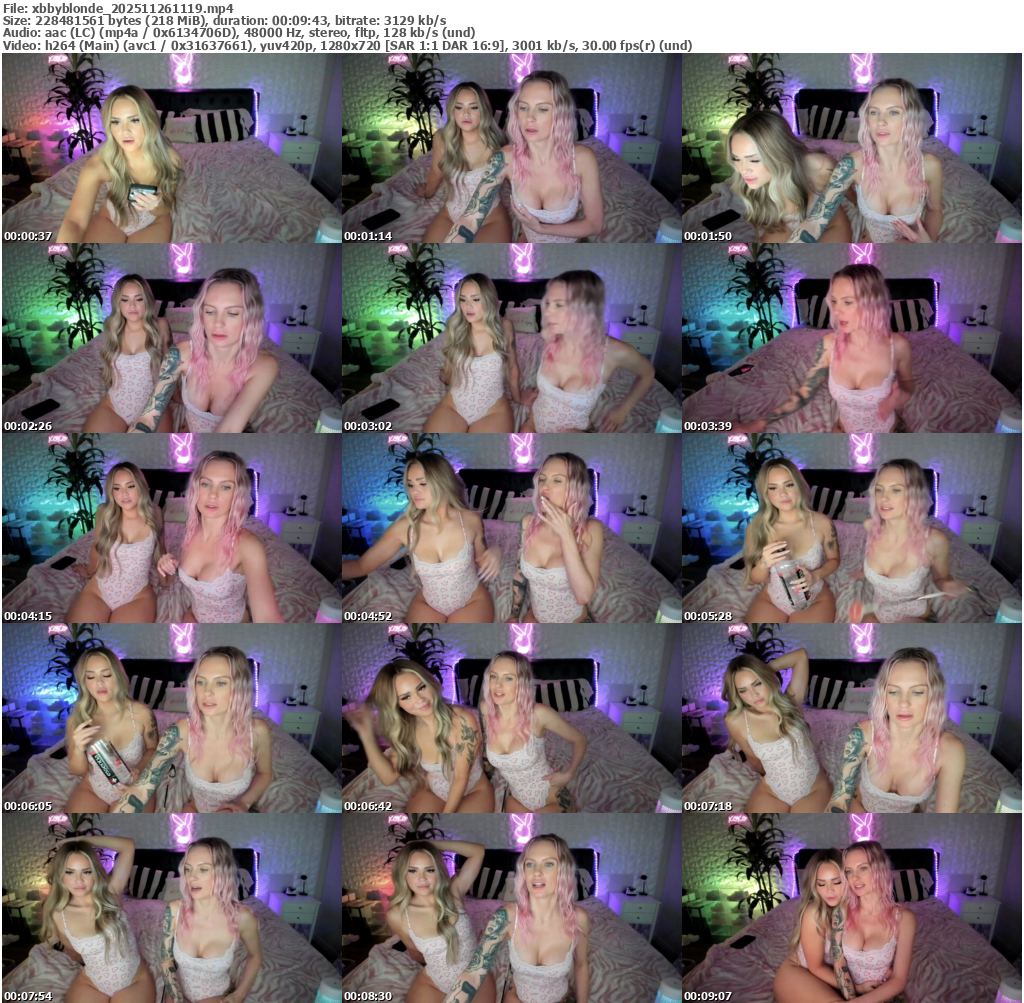Open the thumbnail frame stamped 00:00:37
The image size is (1024, 1003).
[x=172, y=148]
